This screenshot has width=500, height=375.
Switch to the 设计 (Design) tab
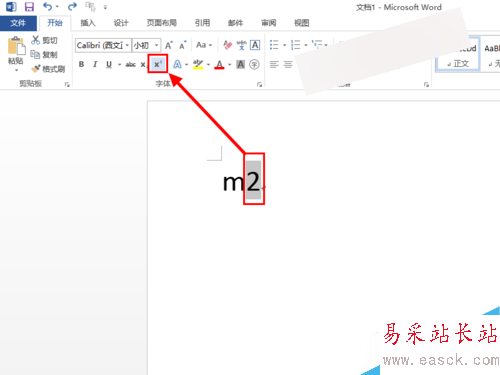[121, 23]
